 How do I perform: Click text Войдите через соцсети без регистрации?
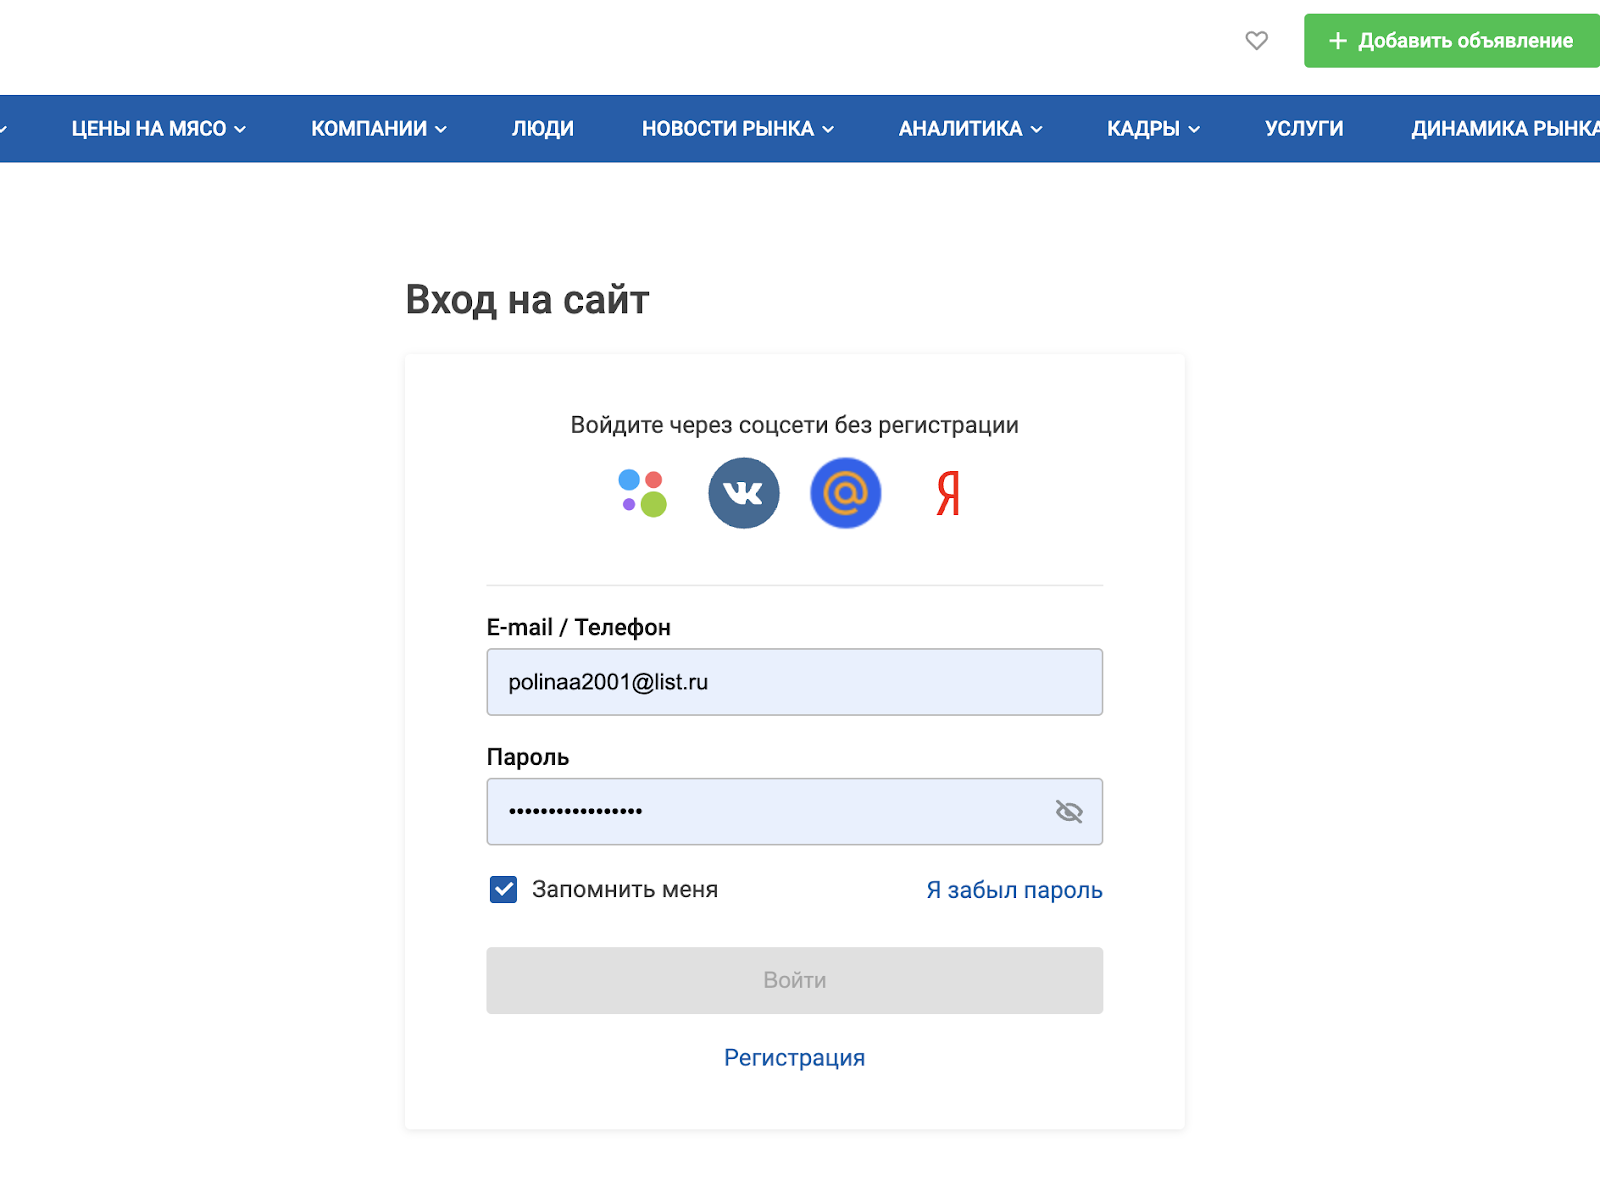tap(795, 425)
